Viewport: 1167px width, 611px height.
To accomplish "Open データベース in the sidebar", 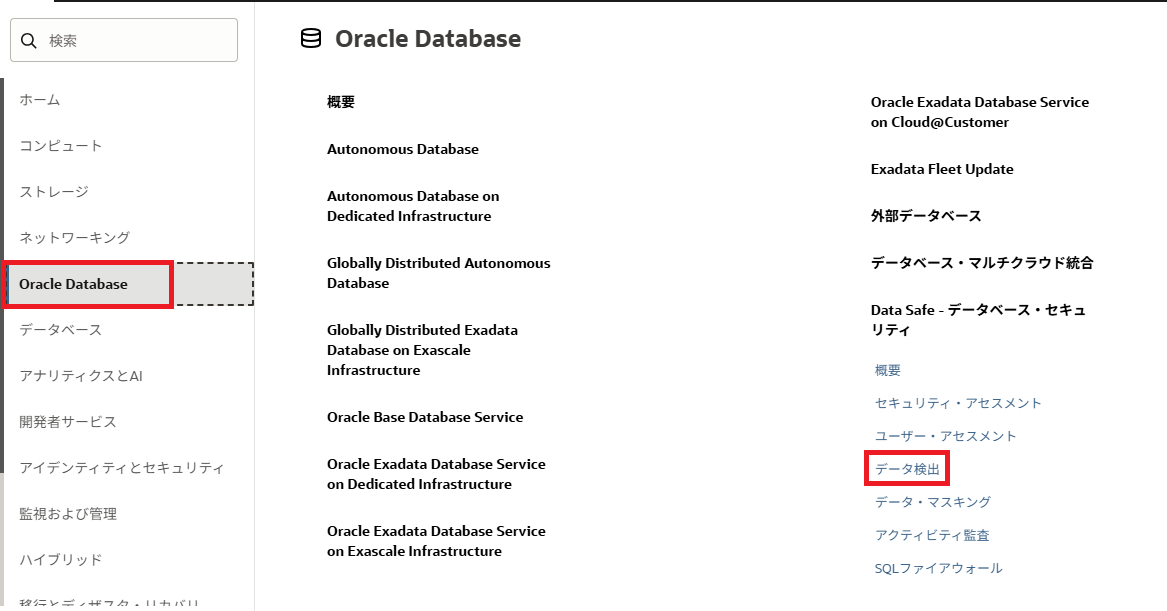I will (x=60, y=330).
